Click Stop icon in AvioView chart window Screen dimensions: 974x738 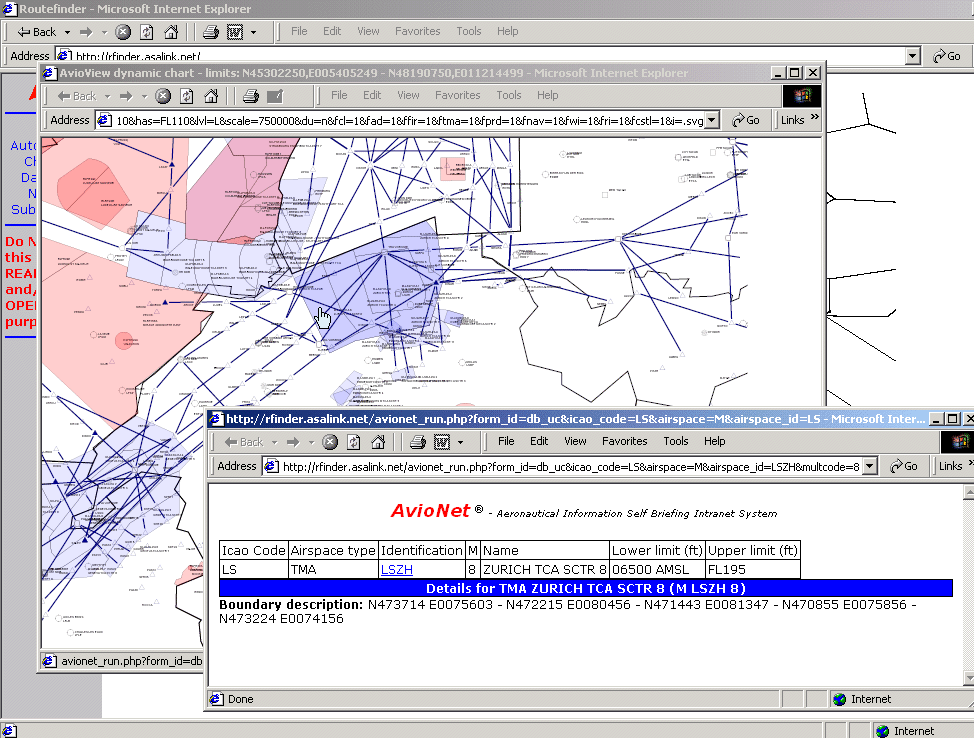(x=163, y=96)
